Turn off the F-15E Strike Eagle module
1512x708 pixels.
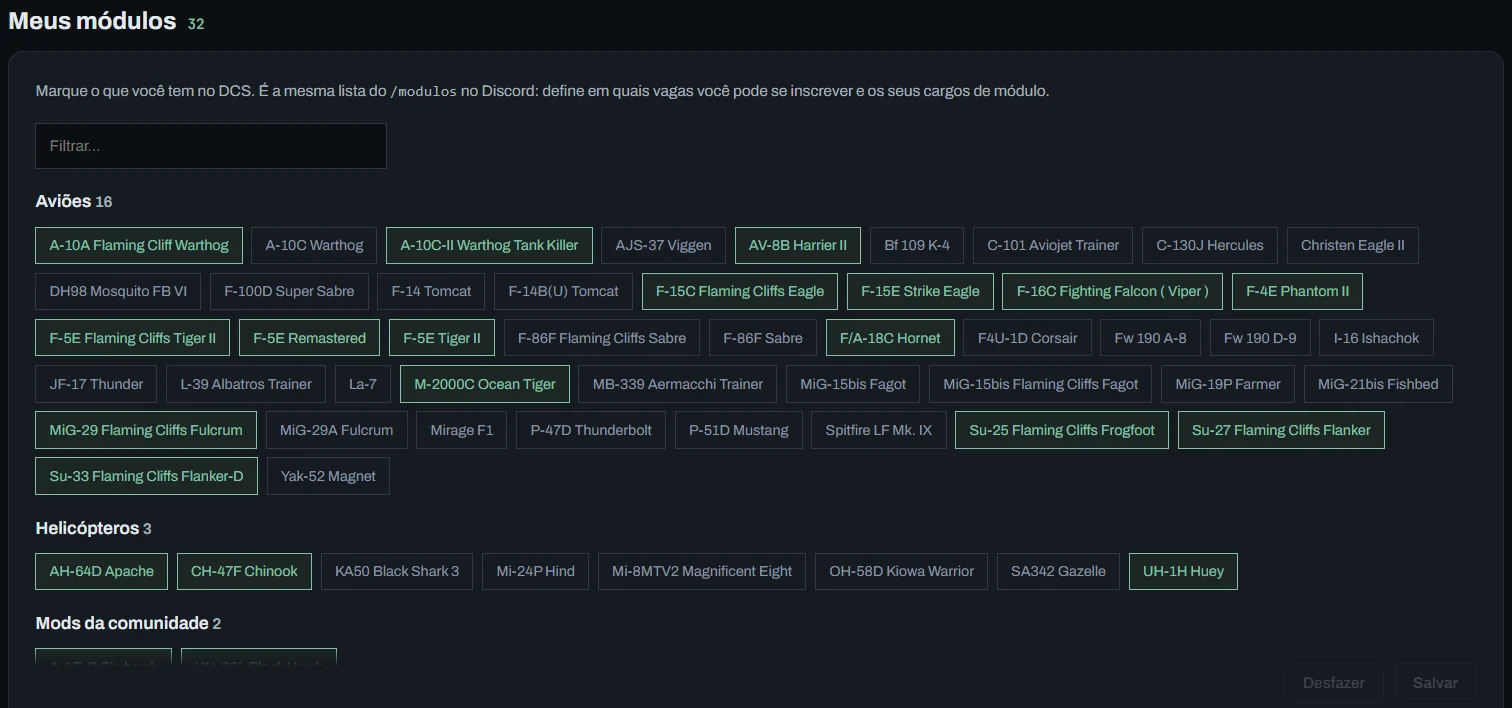[x=921, y=292]
